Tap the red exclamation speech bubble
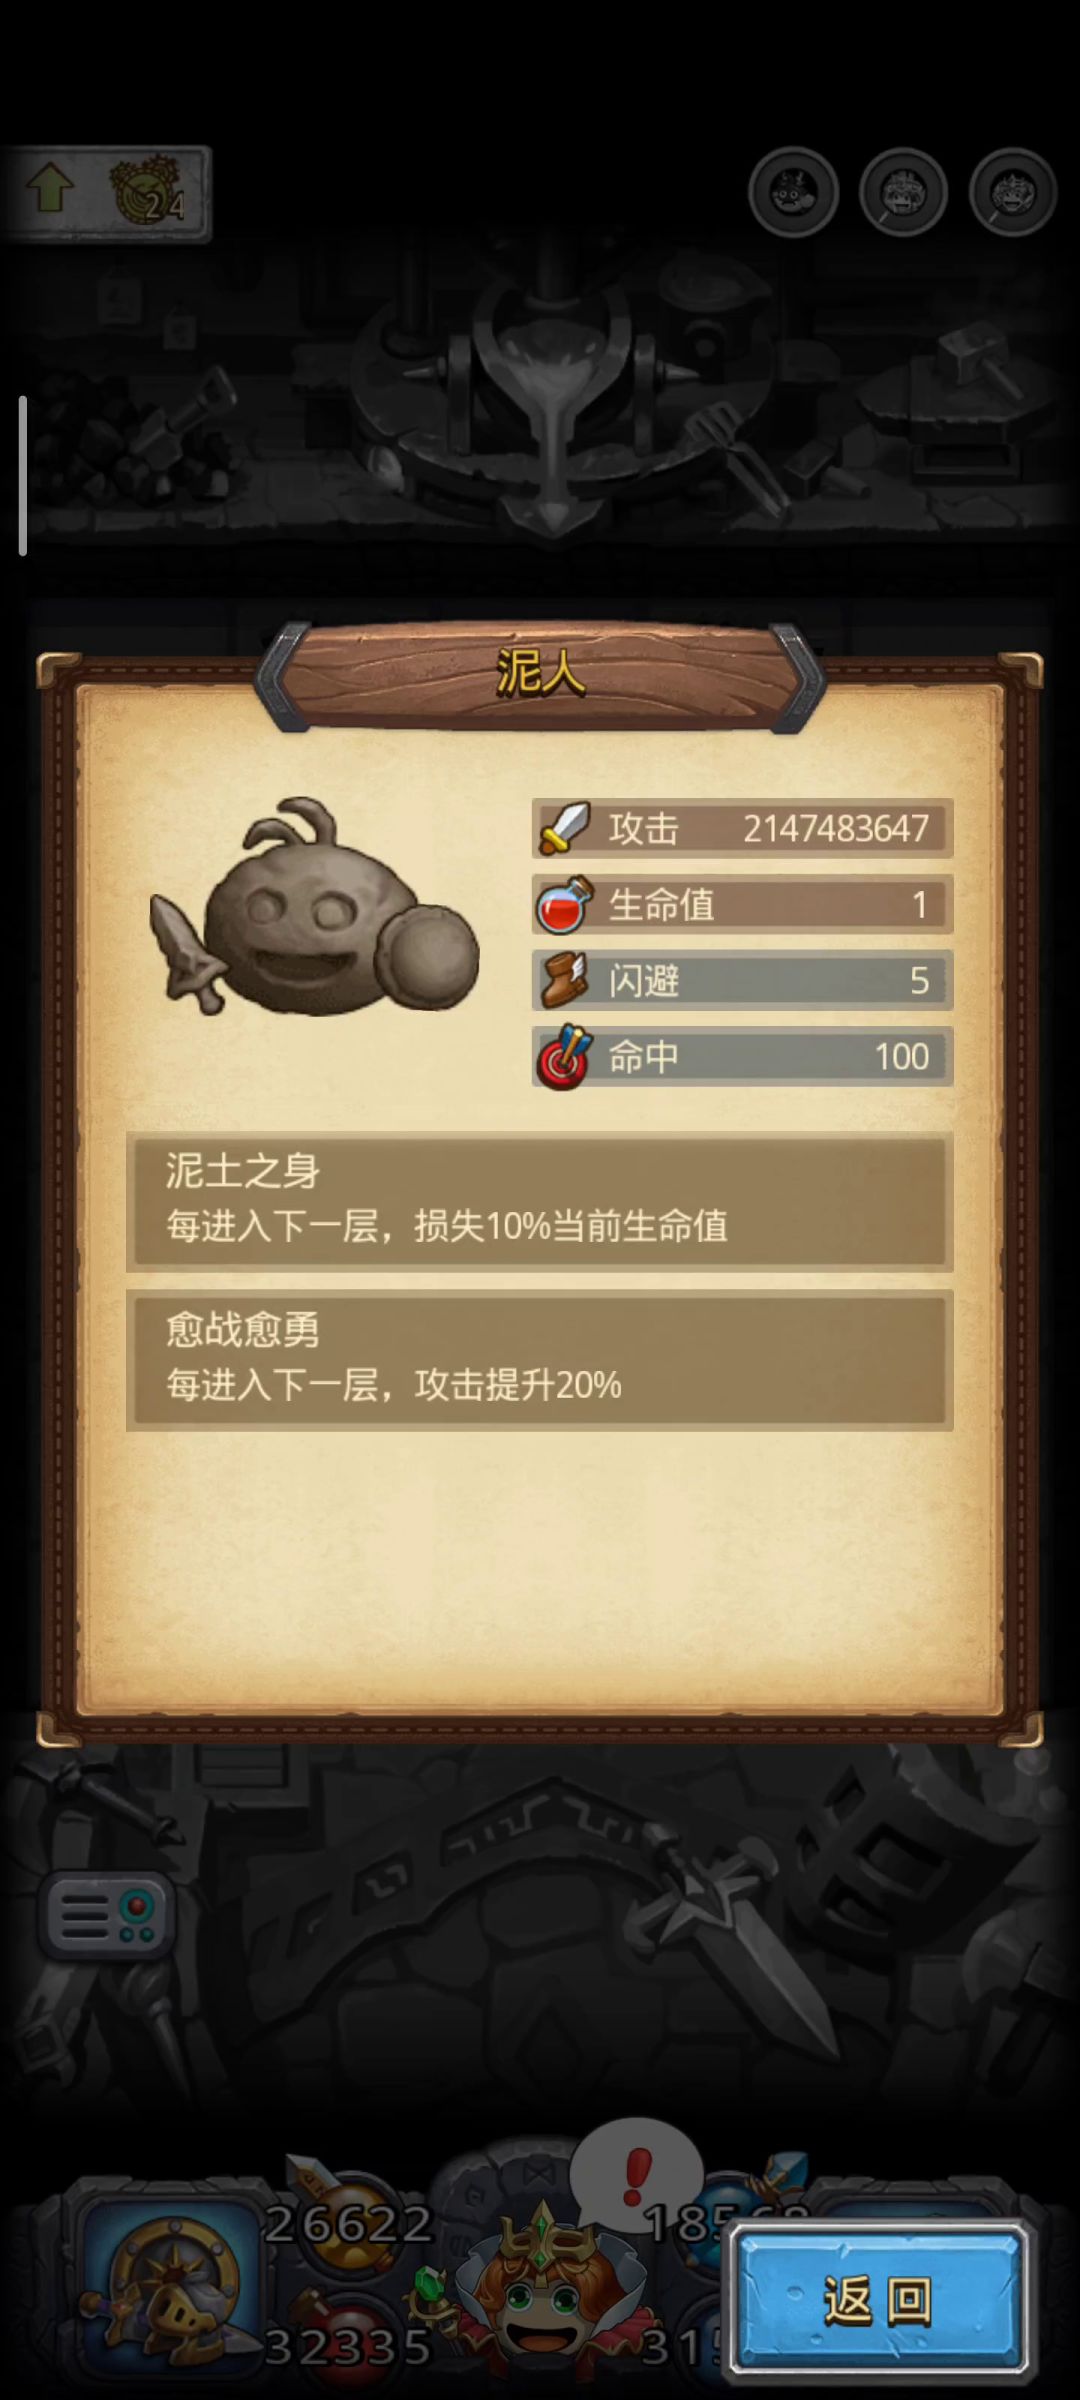The image size is (1080, 2400). coord(636,2178)
